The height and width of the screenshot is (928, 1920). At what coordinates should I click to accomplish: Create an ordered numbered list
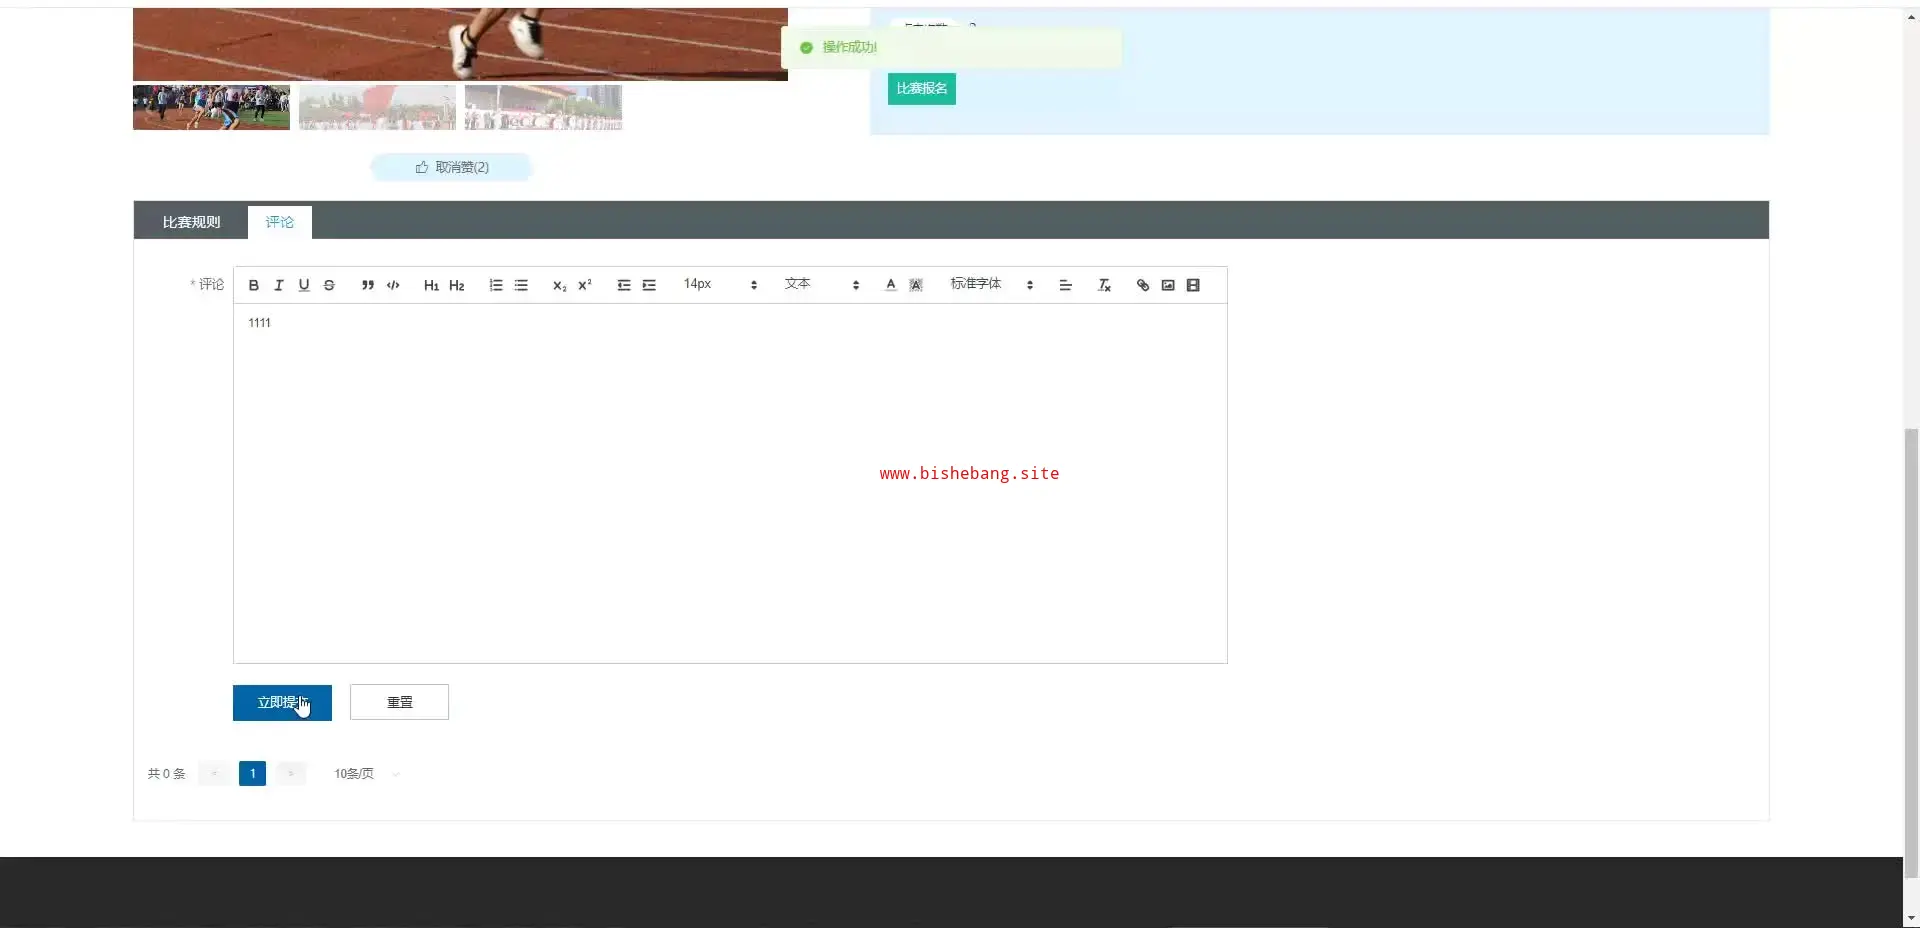496,285
